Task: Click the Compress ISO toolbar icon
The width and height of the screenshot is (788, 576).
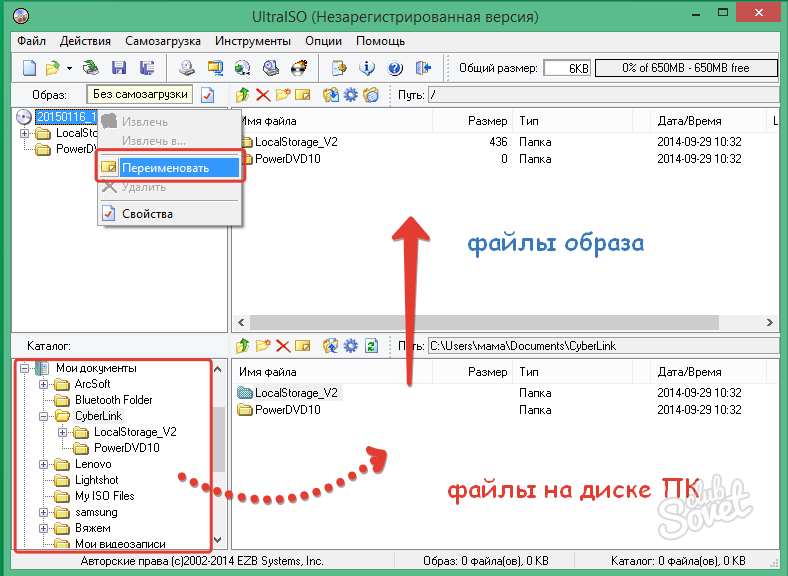Action: 215,68
